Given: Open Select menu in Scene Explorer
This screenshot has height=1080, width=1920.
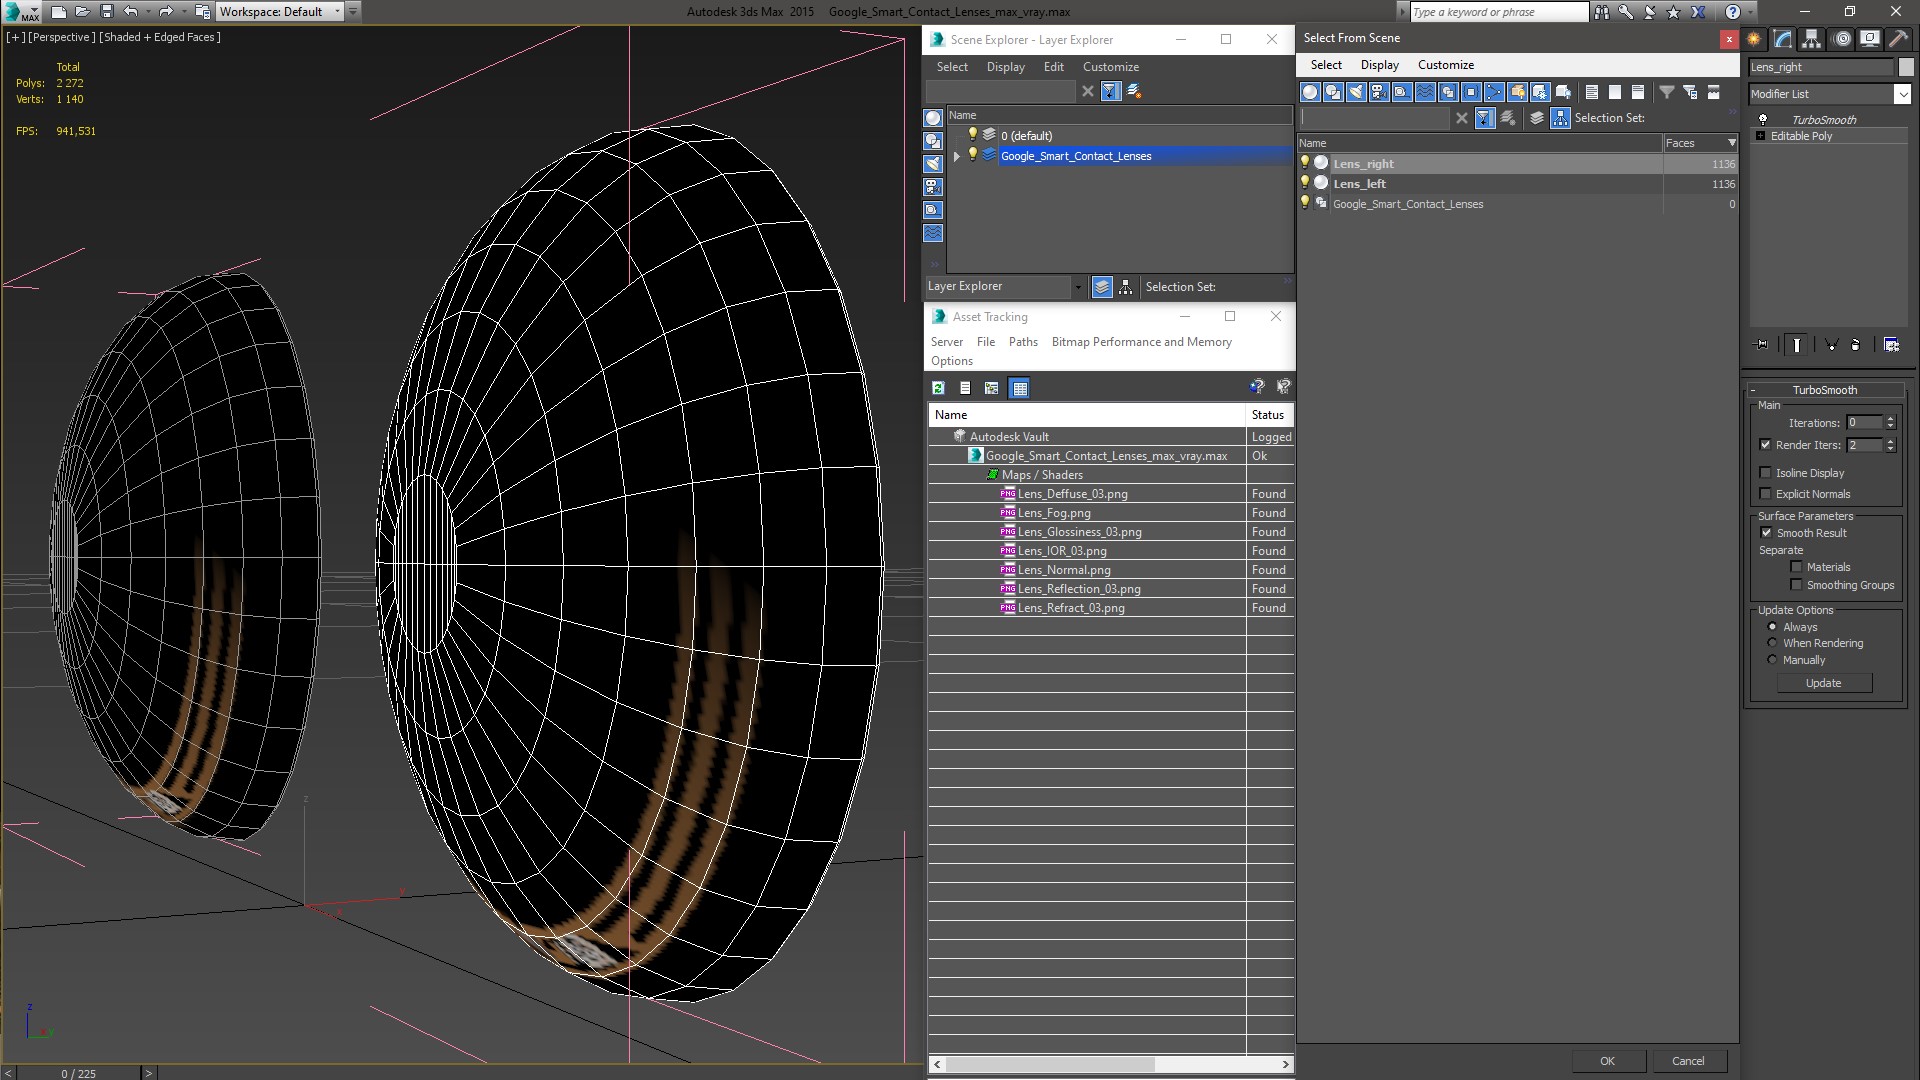Looking at the screenshot, I should click(952, 67).
